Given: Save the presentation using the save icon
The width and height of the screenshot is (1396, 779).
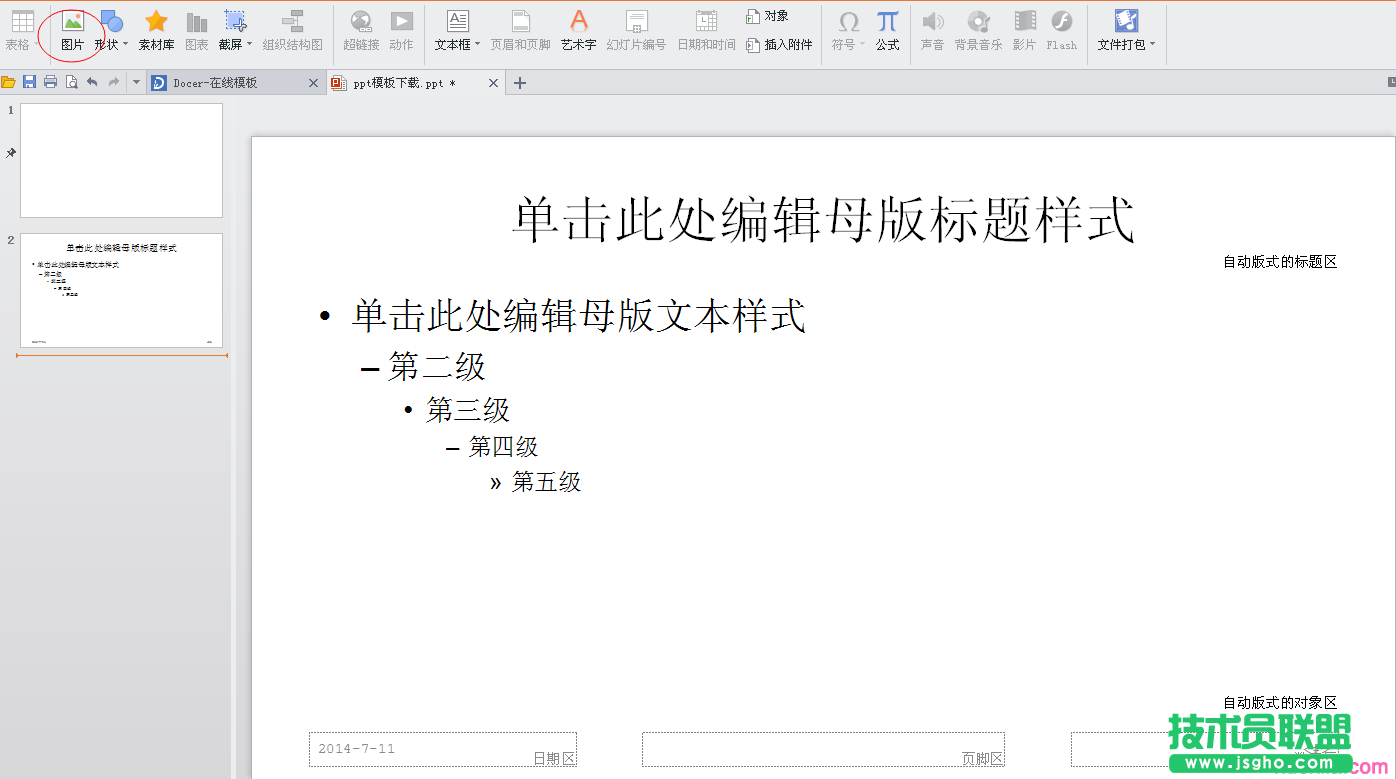Looking at the screenshot, I should [28, 82].
